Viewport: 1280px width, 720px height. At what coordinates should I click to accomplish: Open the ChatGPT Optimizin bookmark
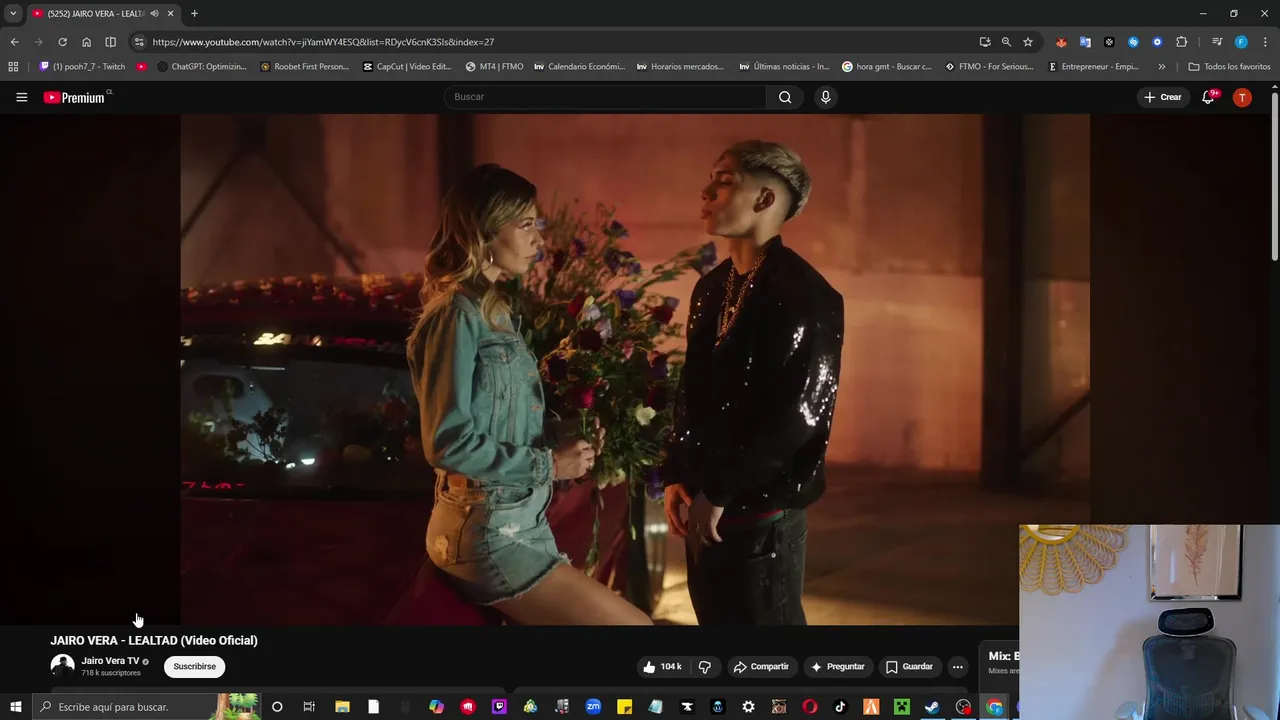tap(202, 67)
